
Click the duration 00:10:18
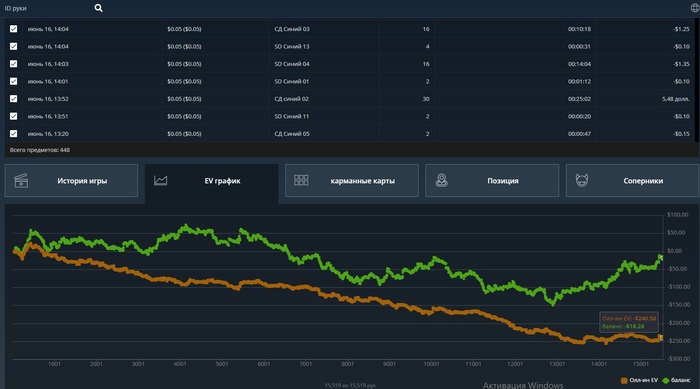point(579,29)
